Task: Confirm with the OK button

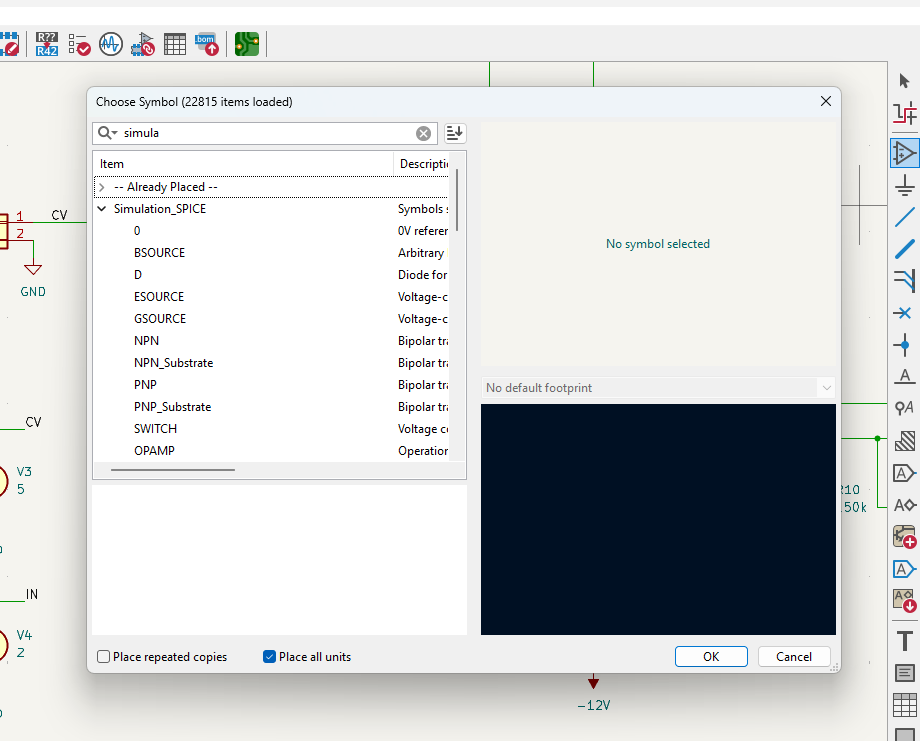Action: pos(711,657)
